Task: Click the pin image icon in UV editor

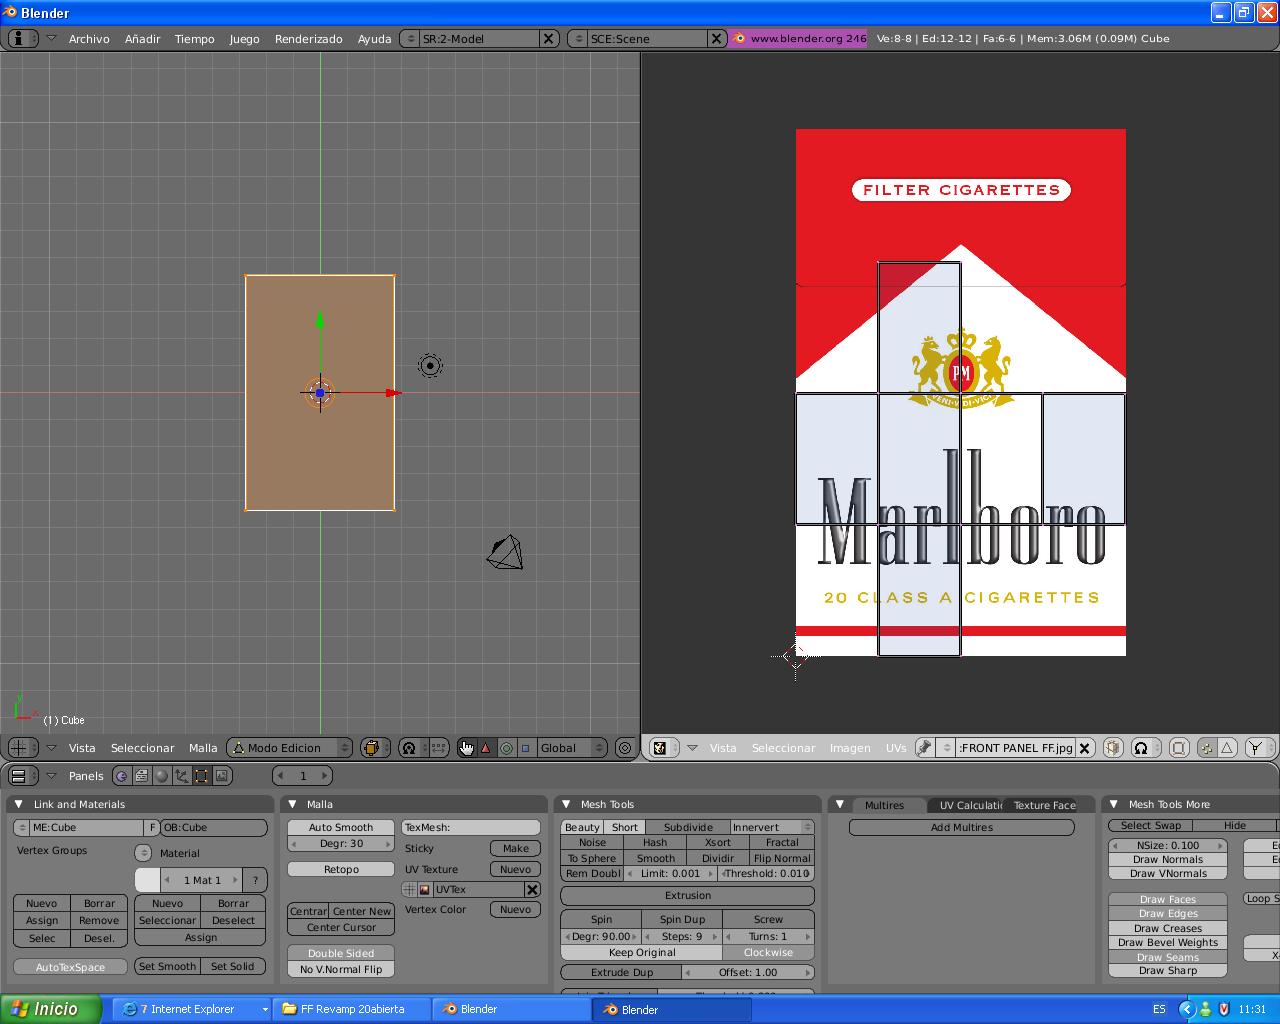Action: pyautogui.click(x=924, y=748)
